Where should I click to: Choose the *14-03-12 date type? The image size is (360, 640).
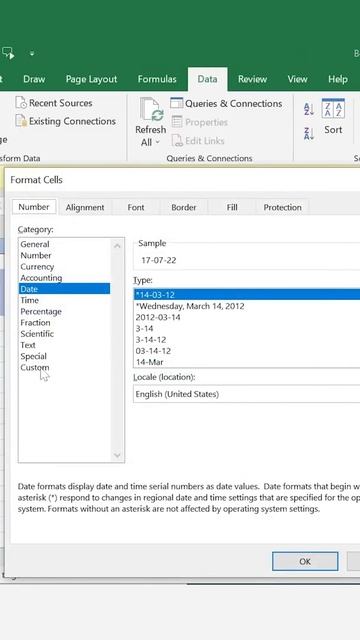(x=247, y=294)
